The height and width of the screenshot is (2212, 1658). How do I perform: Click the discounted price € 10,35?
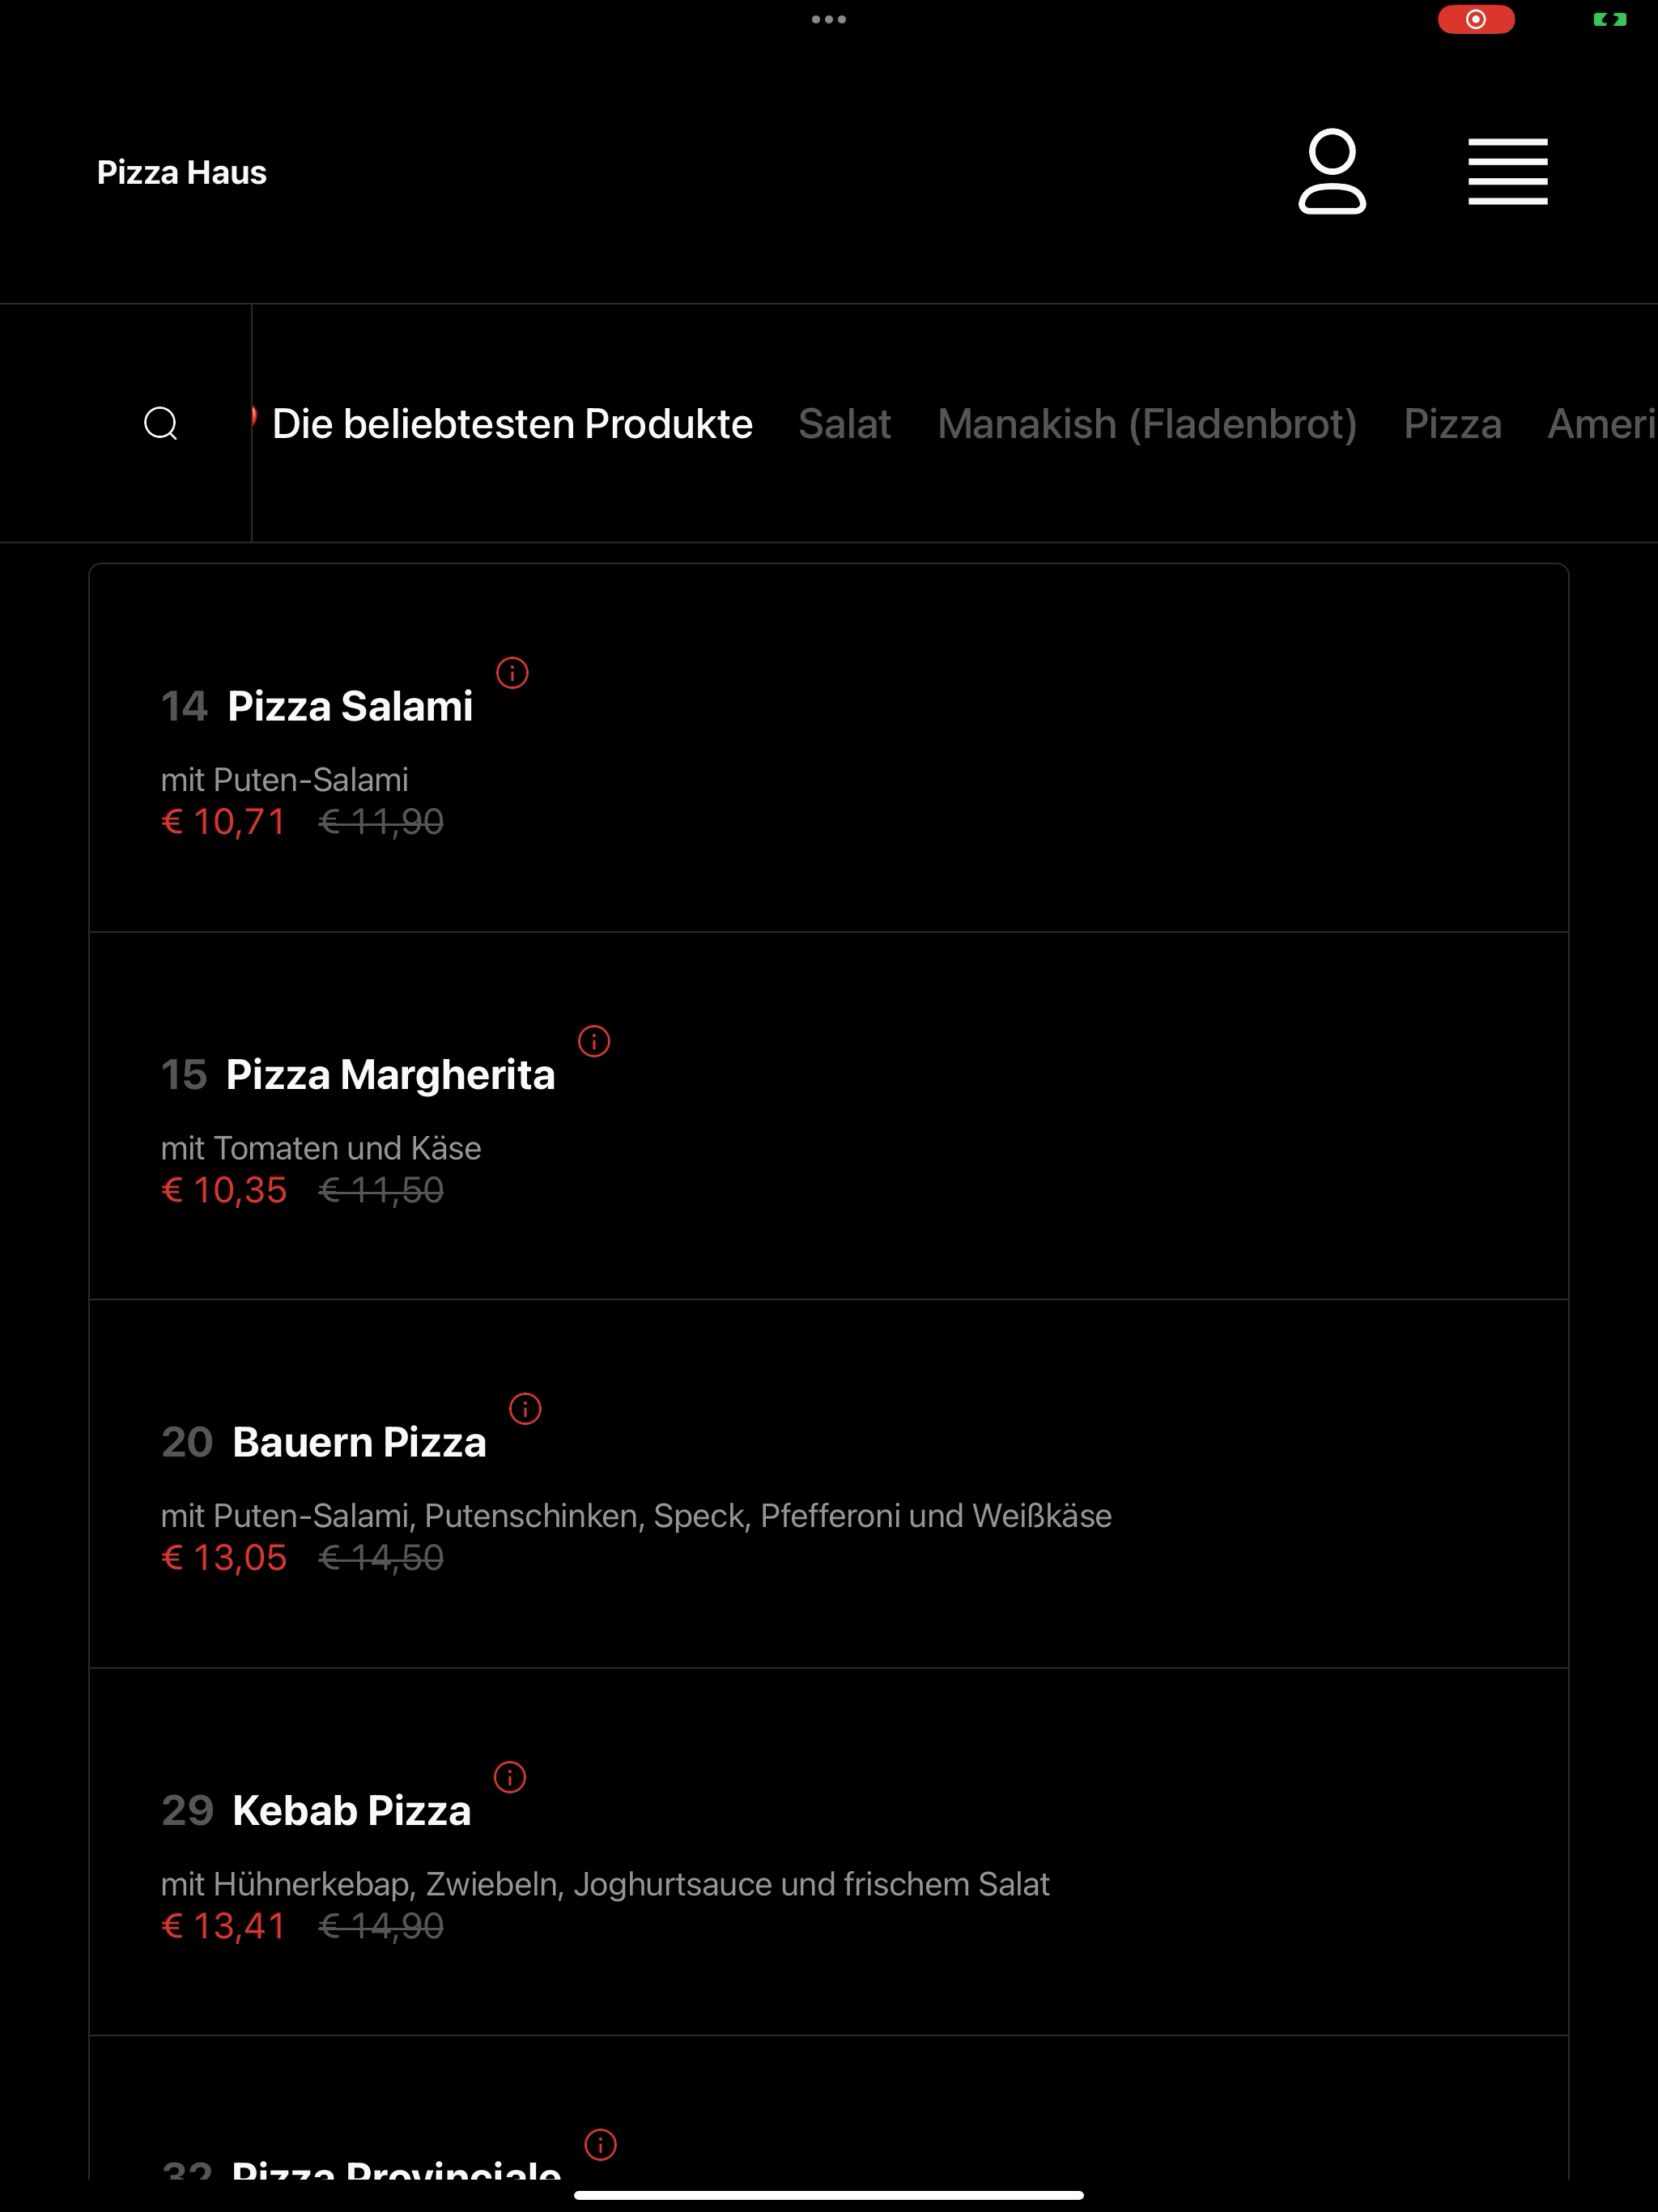click(x=224, y=1190)
